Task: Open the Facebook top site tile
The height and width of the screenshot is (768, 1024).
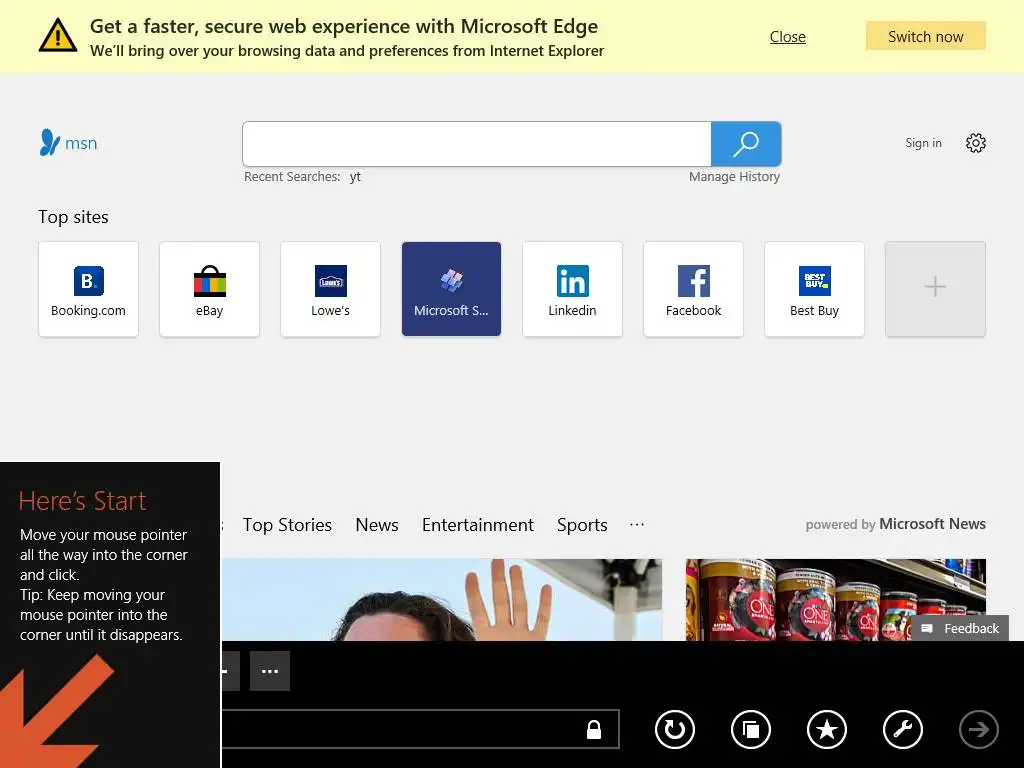Action: [x=694, y=289]
